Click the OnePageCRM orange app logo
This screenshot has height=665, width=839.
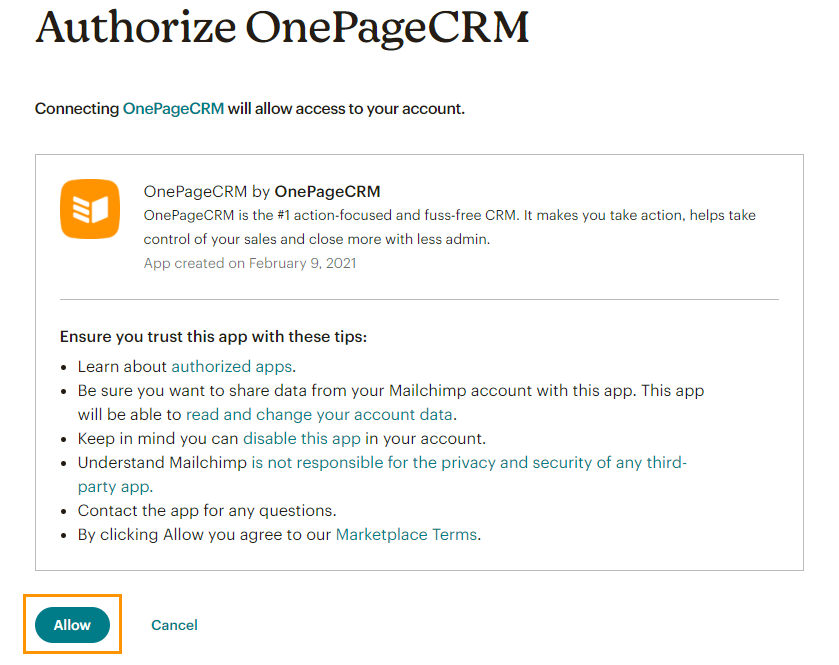tap(89, 210)
